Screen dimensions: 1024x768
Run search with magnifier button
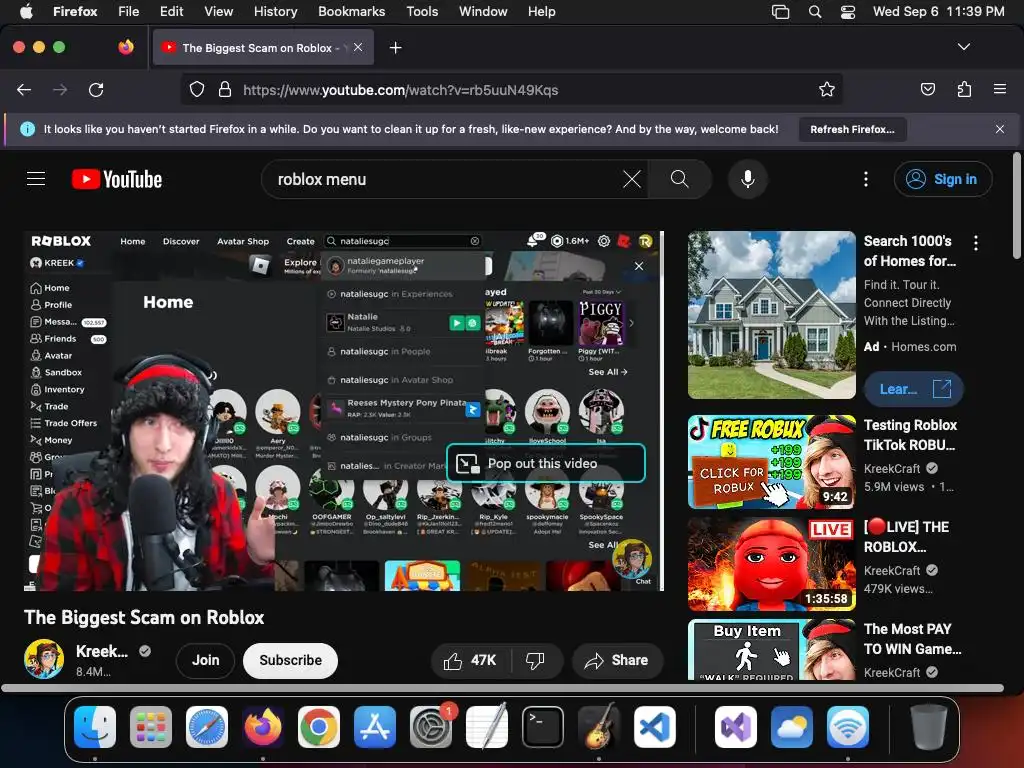679,179
